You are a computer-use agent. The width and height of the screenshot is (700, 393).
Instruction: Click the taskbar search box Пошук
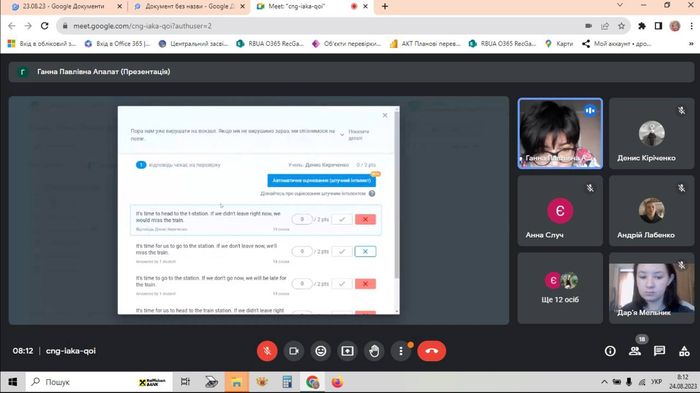click(100, 382)
